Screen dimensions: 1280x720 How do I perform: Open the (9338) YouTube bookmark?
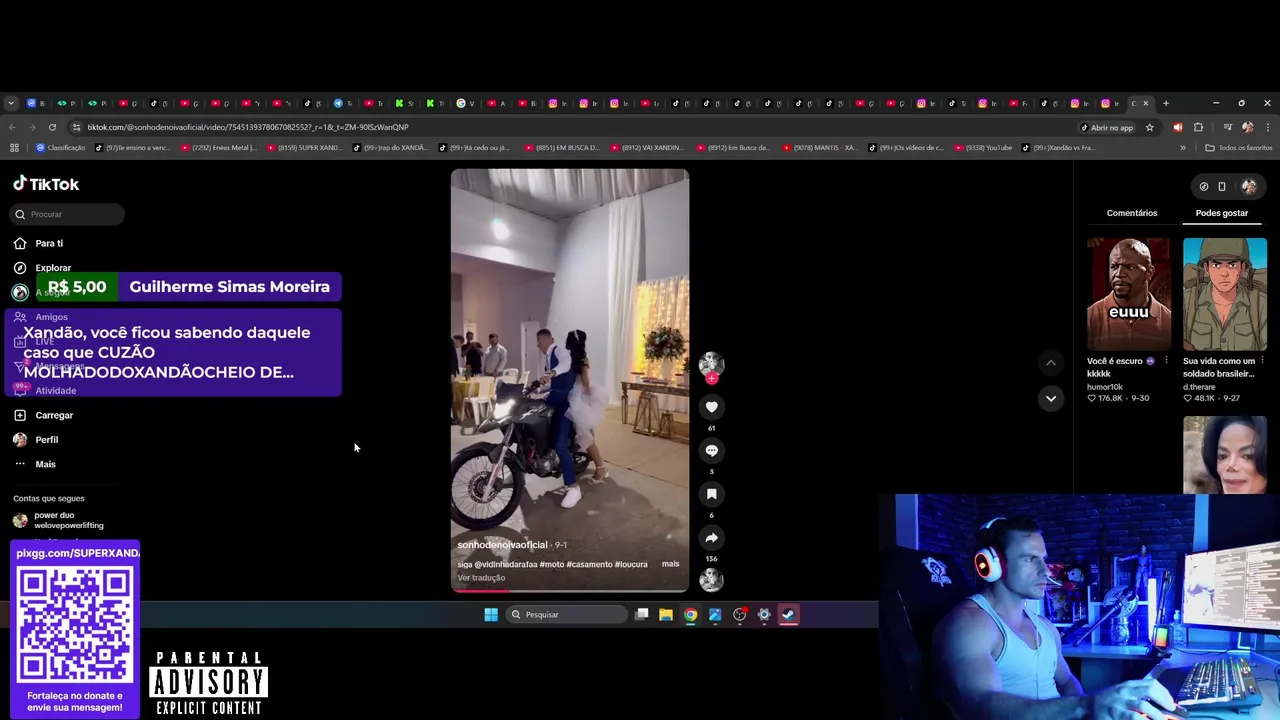pyautogui.click(x=983, y=148)
